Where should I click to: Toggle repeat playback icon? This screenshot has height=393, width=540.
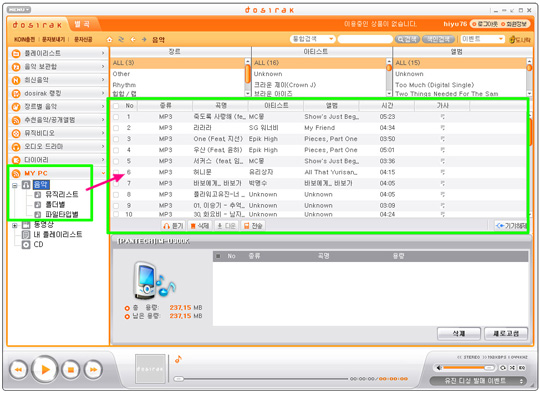tap(502, 368)
